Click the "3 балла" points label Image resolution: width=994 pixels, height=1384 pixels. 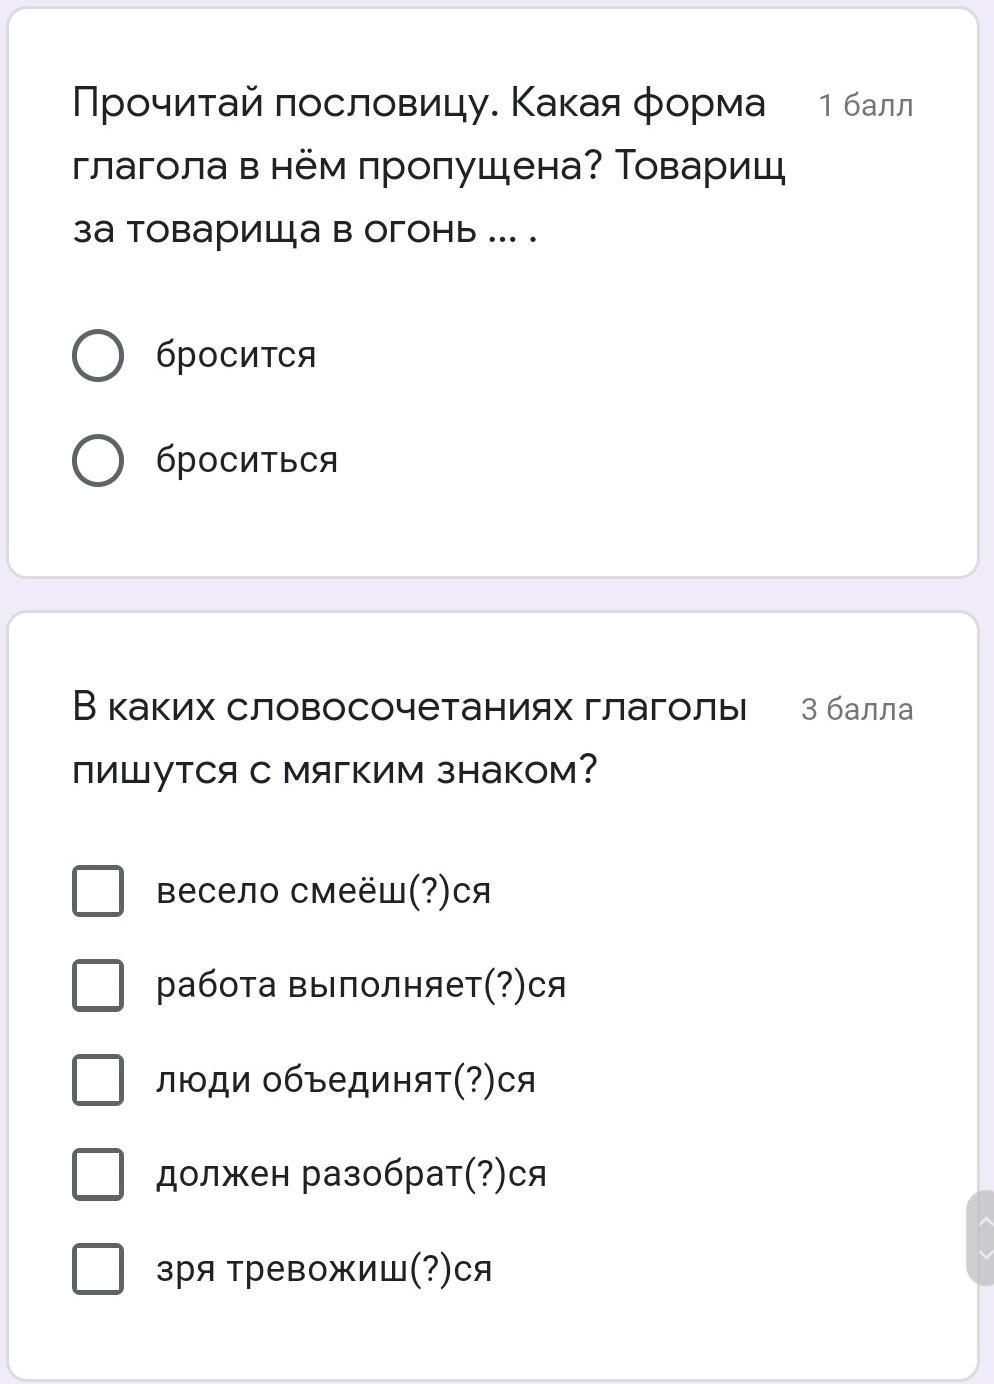click(857, 709)
